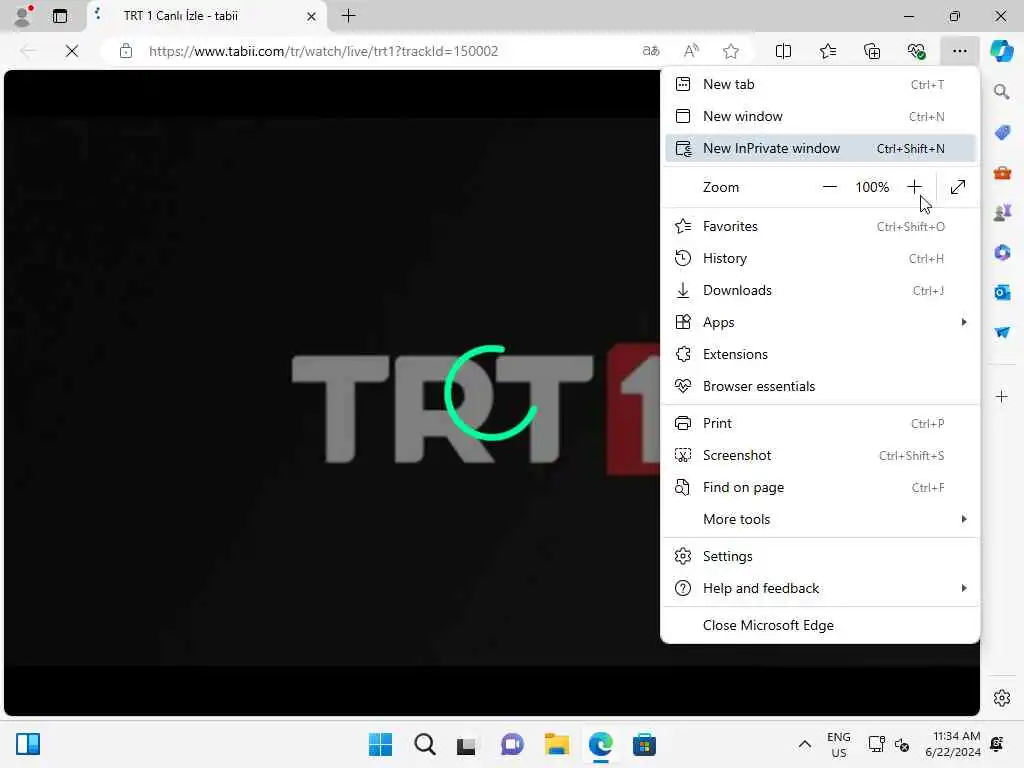The width and height of the screenshot is (1024, 768).
Task: Select Screenshot in the menu
Action: pyautogui.click(x=820, y=455)
